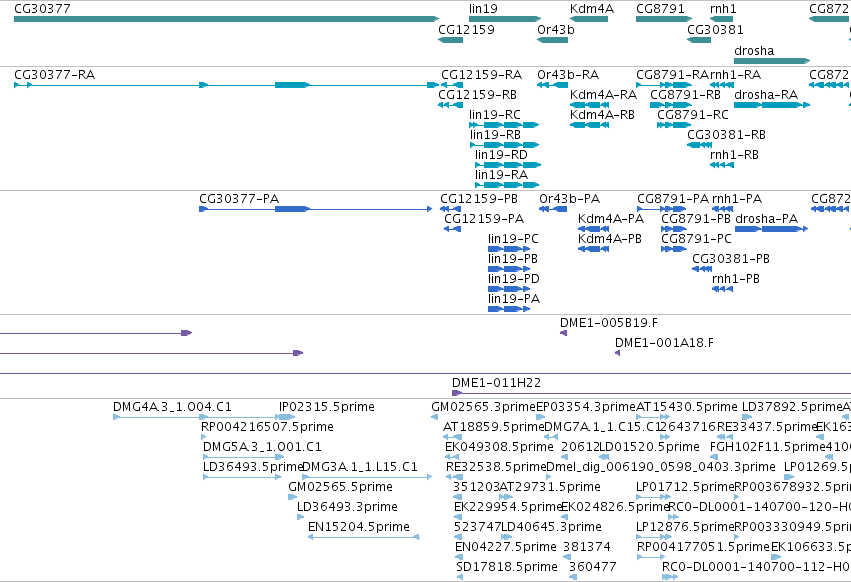The height and width of the screenshot is (582, 851).
Task: Select the EN15204.5prime EST label
Action: (x=359, y=527)
